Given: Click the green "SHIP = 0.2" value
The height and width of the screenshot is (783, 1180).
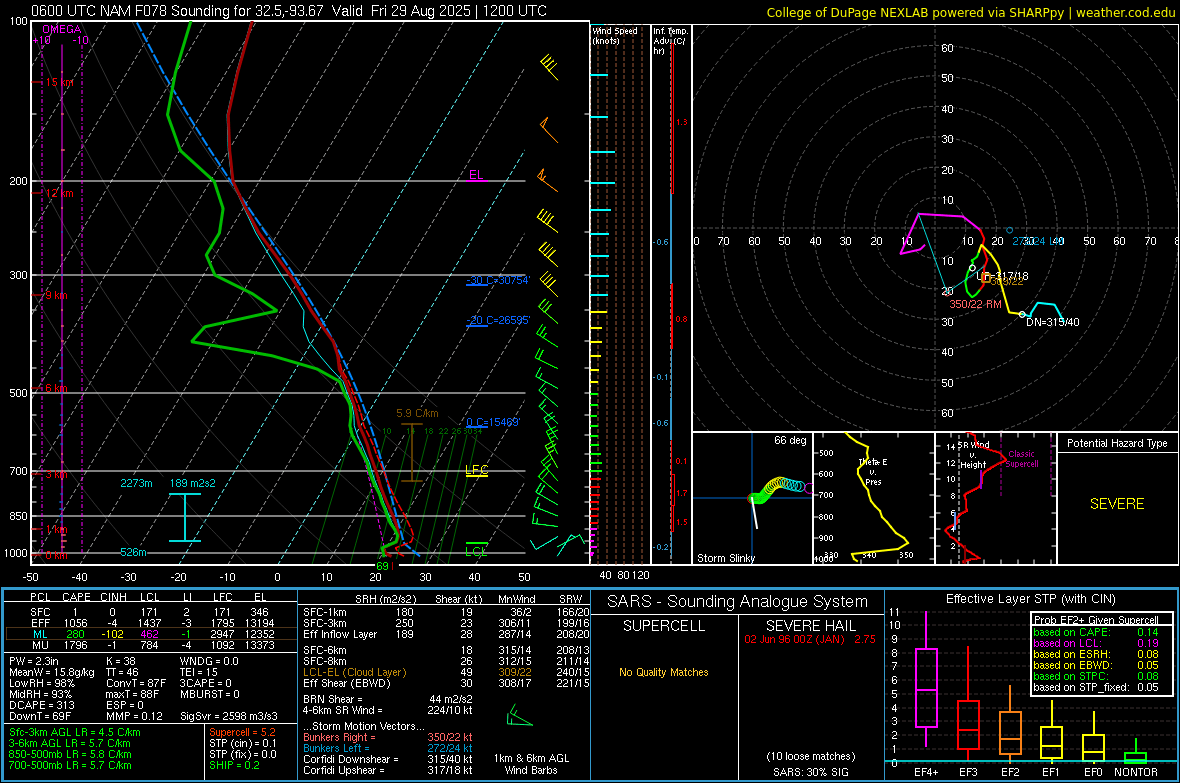Looking at the screenshot, I should 234,765.
